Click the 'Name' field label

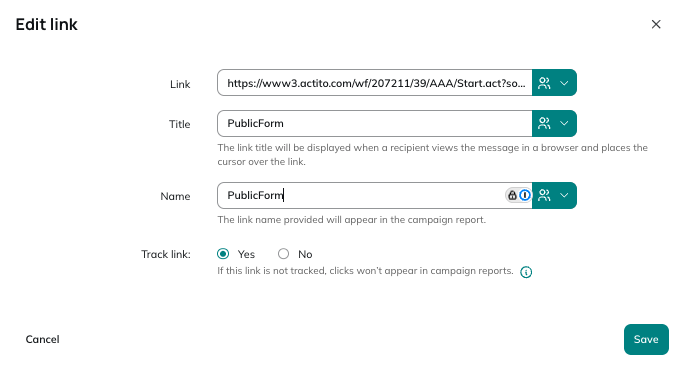click(175, 196)
